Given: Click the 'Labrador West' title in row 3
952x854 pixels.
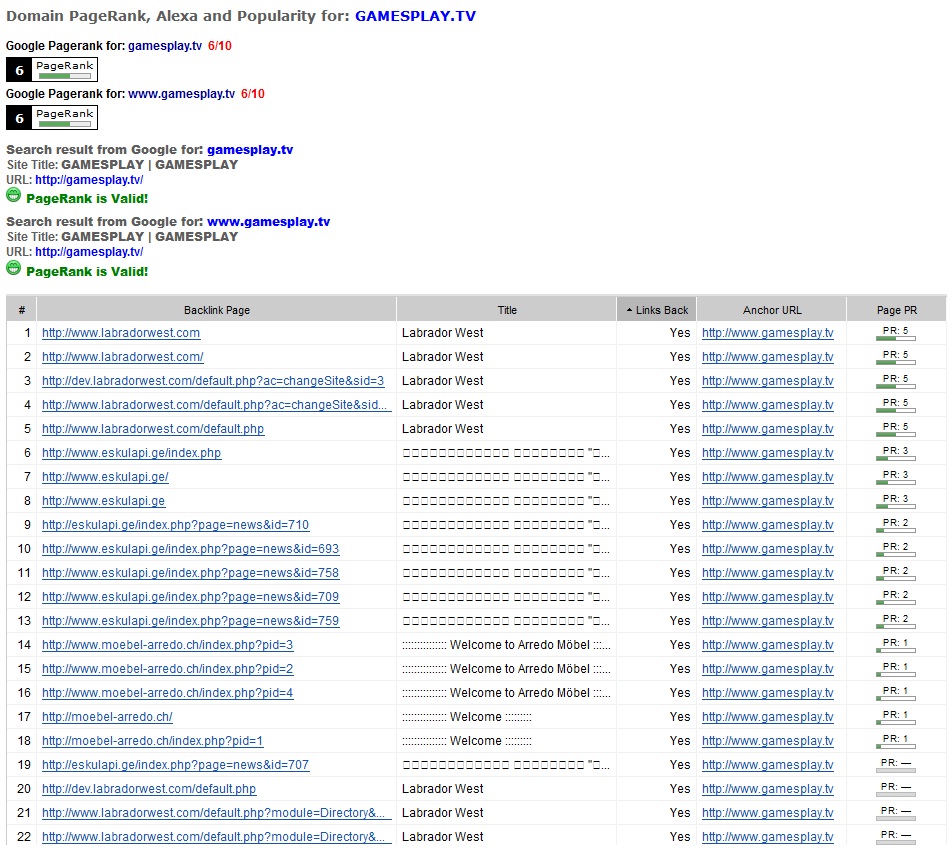Looking at the screenshot, I should pyautogui.click(x=443, y=381).
